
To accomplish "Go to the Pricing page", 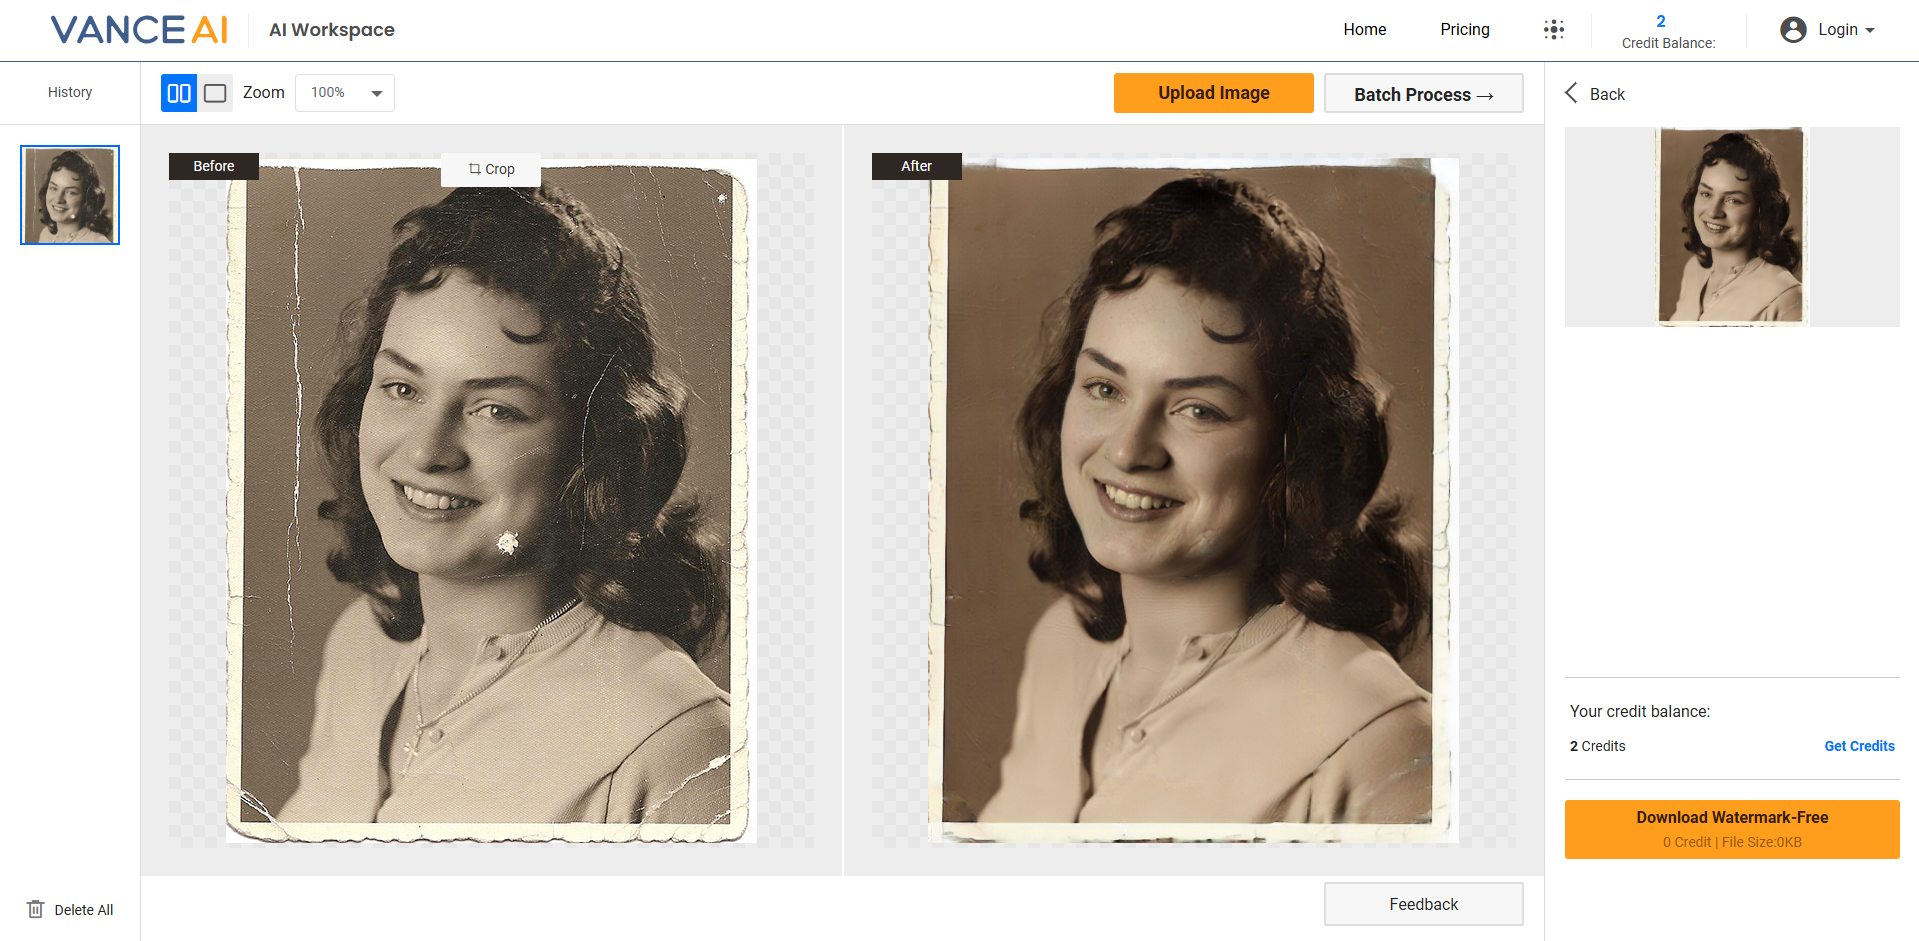I will pos(1464,30).
